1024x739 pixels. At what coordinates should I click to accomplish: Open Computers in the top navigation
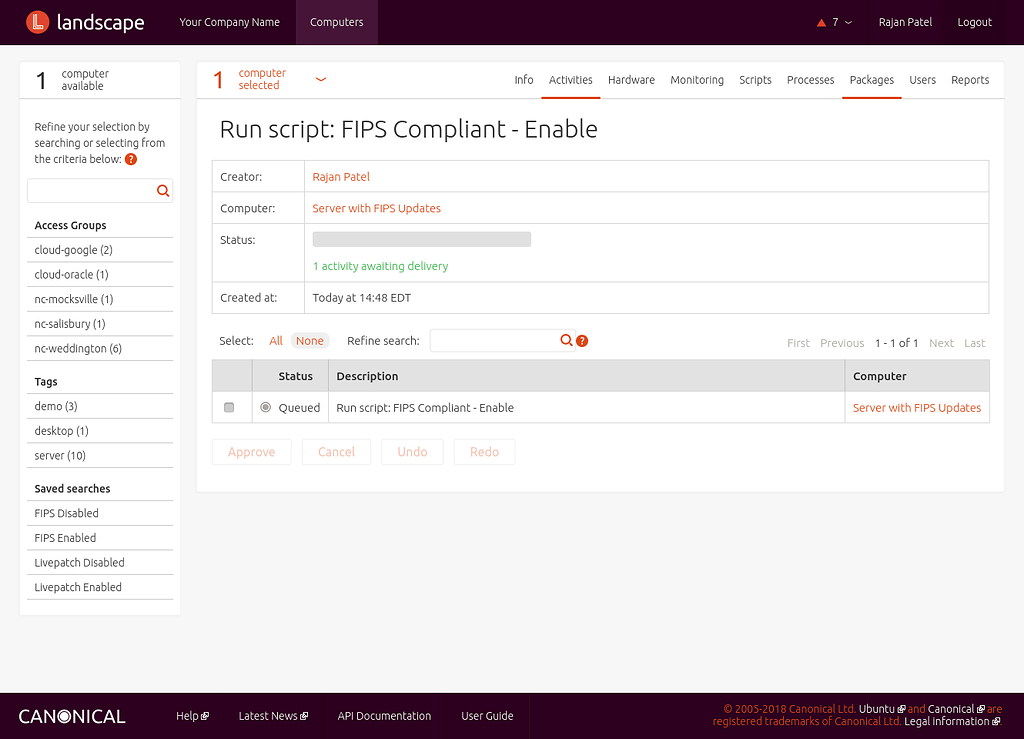pyautogui.click(x=336, y=21)
